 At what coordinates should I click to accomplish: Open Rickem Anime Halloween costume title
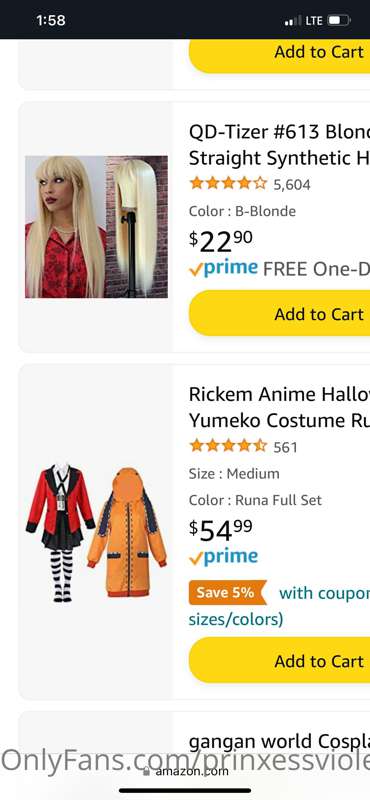tap(279, 407)
